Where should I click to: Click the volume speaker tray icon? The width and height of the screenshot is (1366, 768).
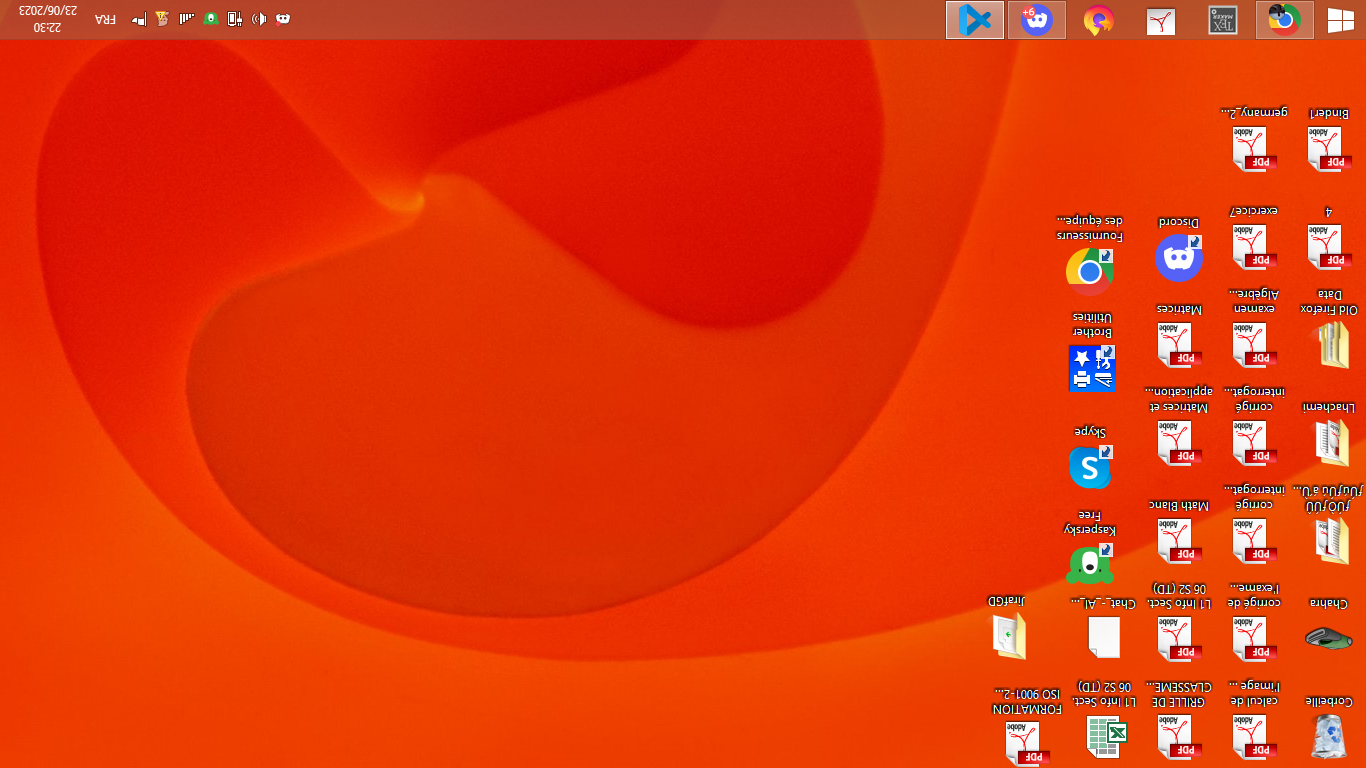click(x=259, y=19)
